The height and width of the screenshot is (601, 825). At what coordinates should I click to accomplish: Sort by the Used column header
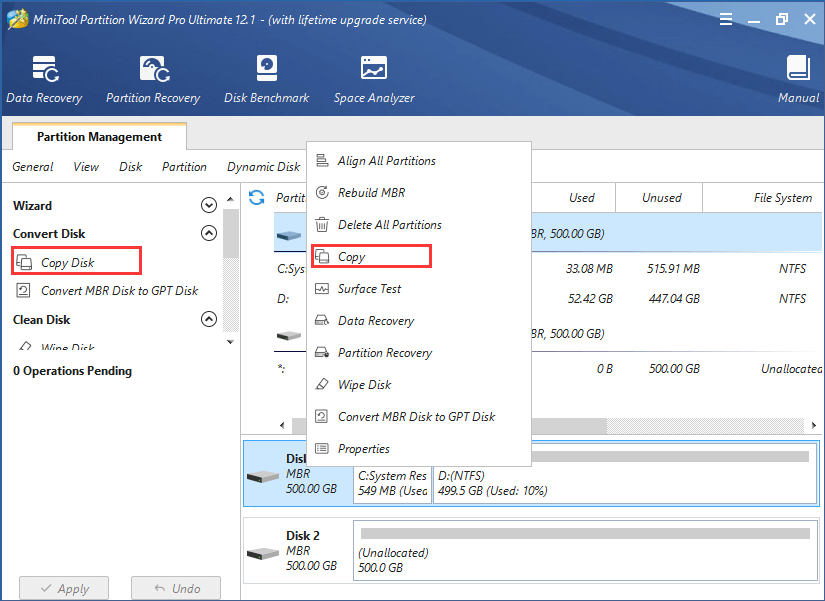(582, 198)
